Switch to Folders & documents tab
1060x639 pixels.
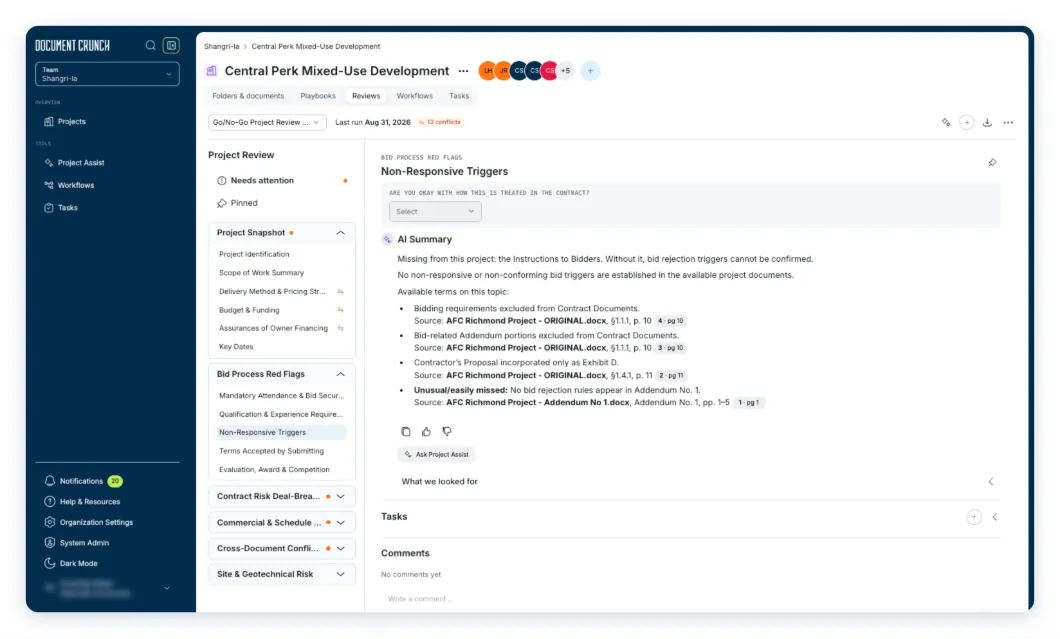[x=248, y=96]
